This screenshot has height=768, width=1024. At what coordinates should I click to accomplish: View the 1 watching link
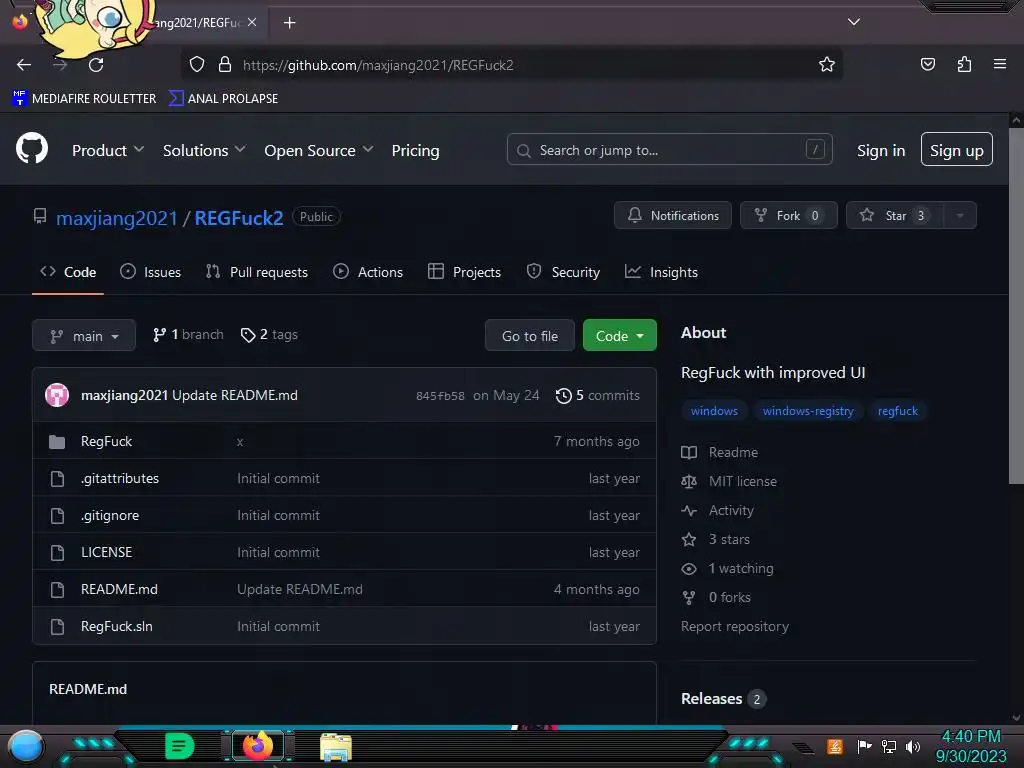(x=727, y=568)
